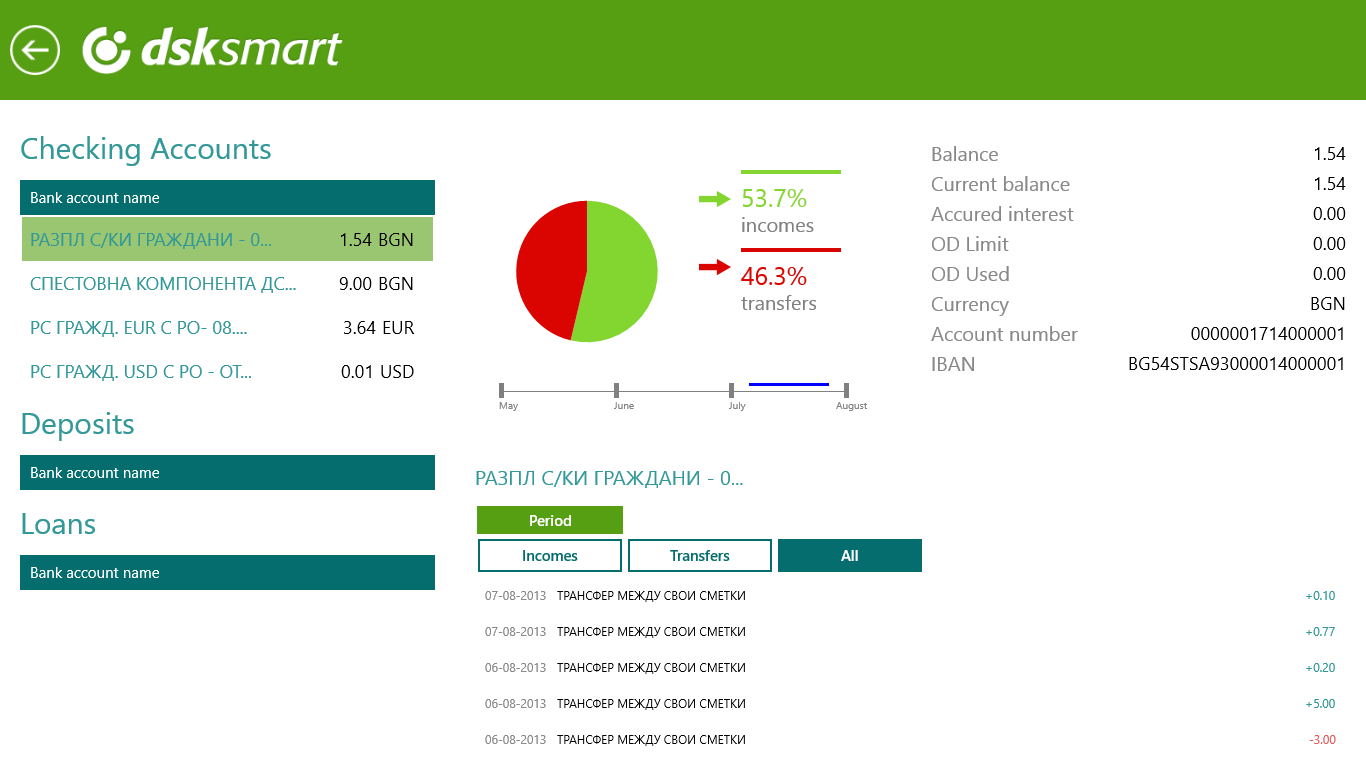Viewport: 1366px width, 768px height.
Task: Go back with the circular arrow button
Action: coord(35,49)
